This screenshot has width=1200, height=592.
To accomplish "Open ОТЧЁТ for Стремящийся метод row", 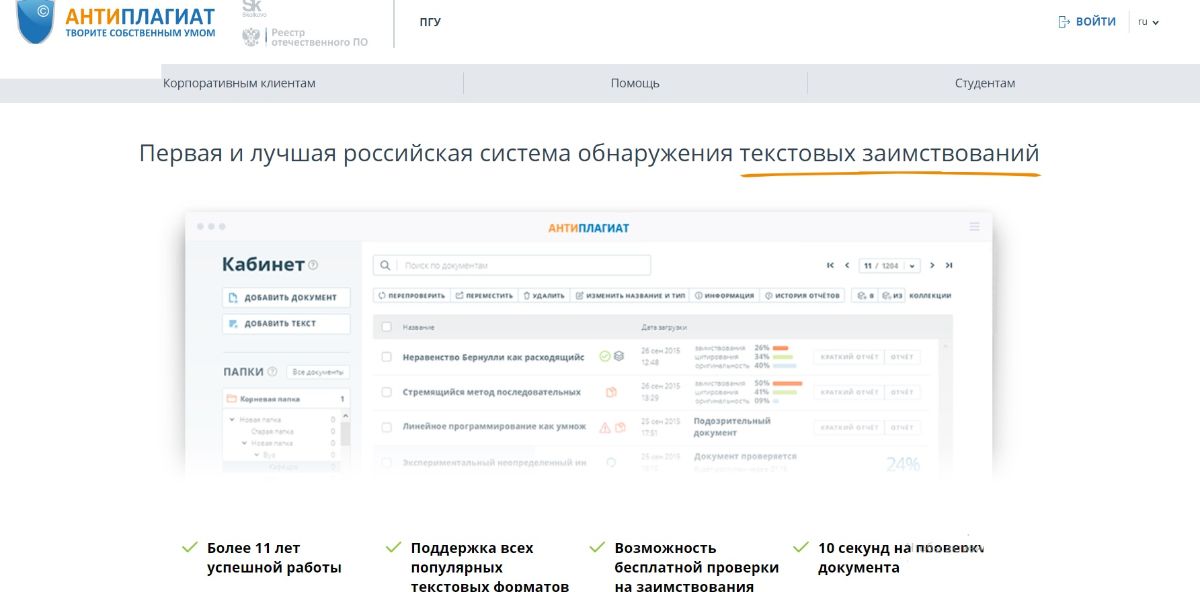I will 902,392.
